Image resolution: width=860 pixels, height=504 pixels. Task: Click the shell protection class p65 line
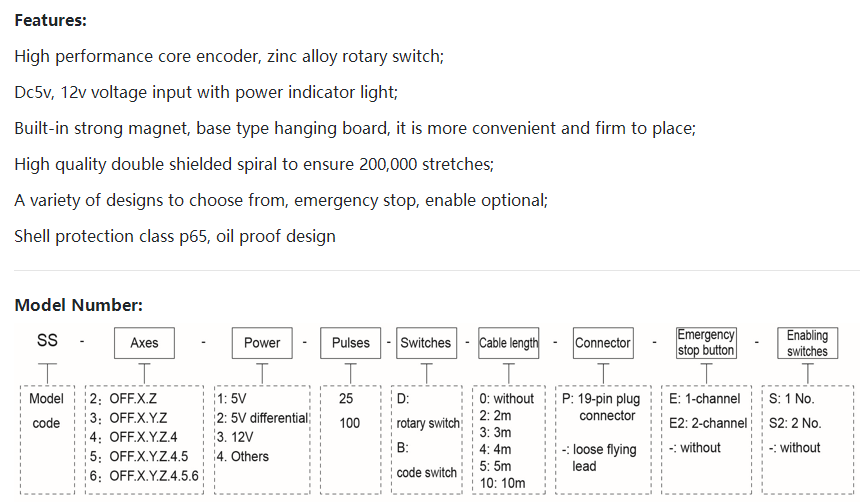click(x=175, y=236)
